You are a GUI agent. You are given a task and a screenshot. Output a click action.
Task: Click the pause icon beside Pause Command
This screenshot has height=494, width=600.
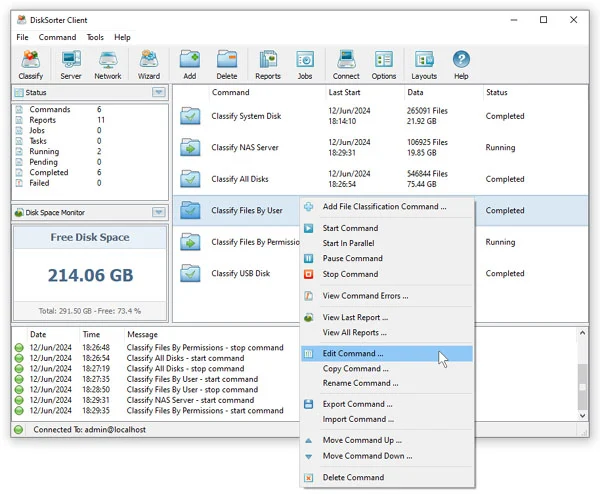(308, 259)
